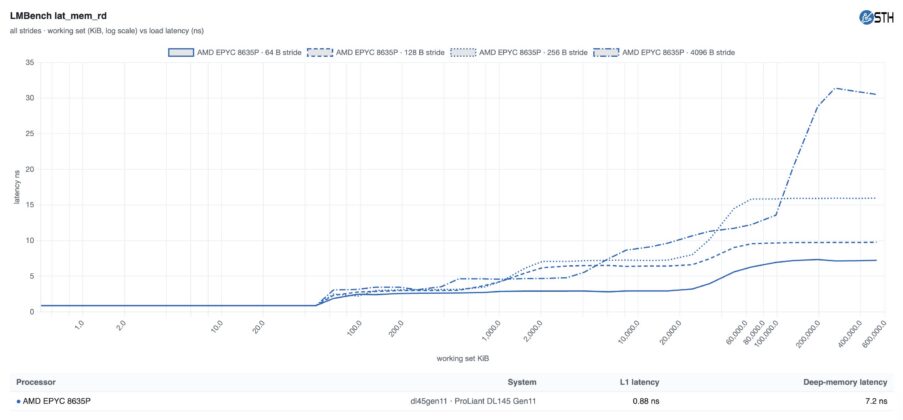Click the Deep-memory latency column header

pyautogui.click(x=845, y=382)
